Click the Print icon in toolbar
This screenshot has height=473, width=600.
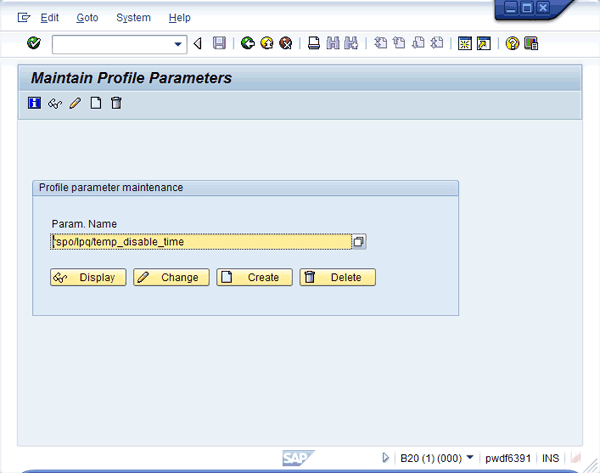tap(314, 43)
